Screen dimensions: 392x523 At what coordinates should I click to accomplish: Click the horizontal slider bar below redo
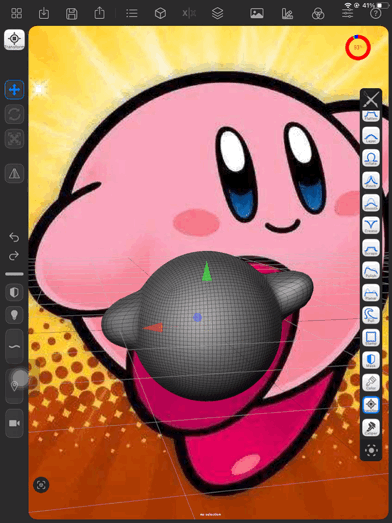click(x=14, y=274)
